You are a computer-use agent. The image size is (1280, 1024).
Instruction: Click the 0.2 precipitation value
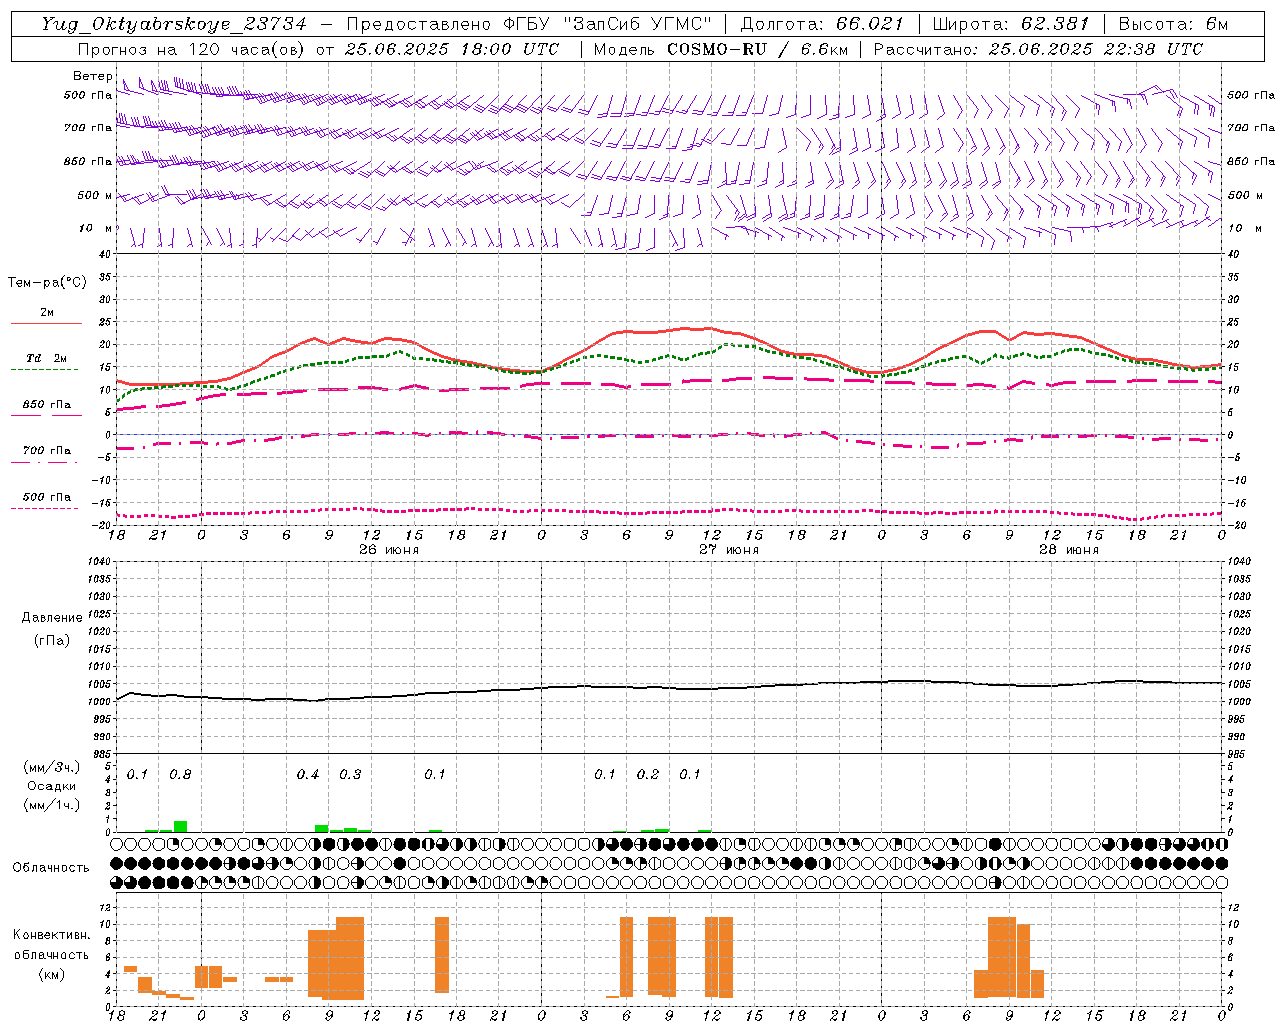click(x=648, y=775)
